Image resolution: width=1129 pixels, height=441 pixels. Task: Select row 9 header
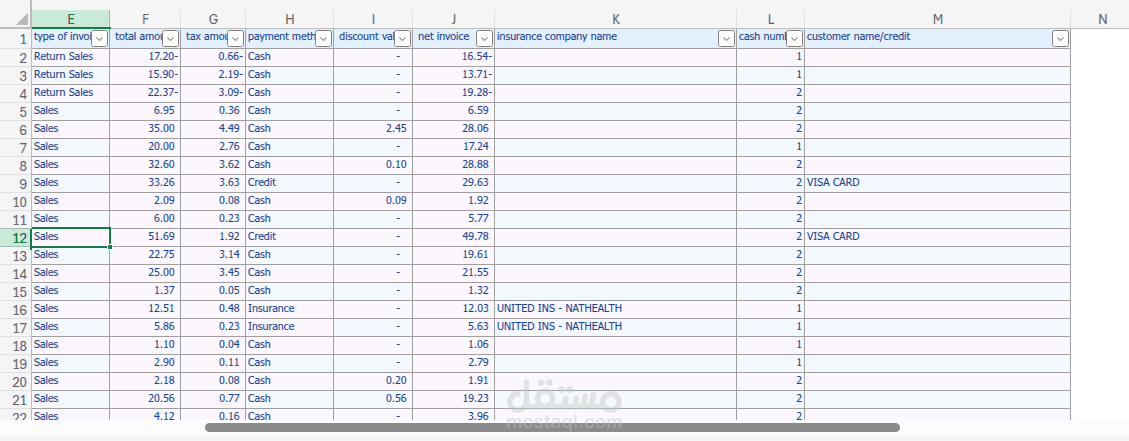[16, 184]
